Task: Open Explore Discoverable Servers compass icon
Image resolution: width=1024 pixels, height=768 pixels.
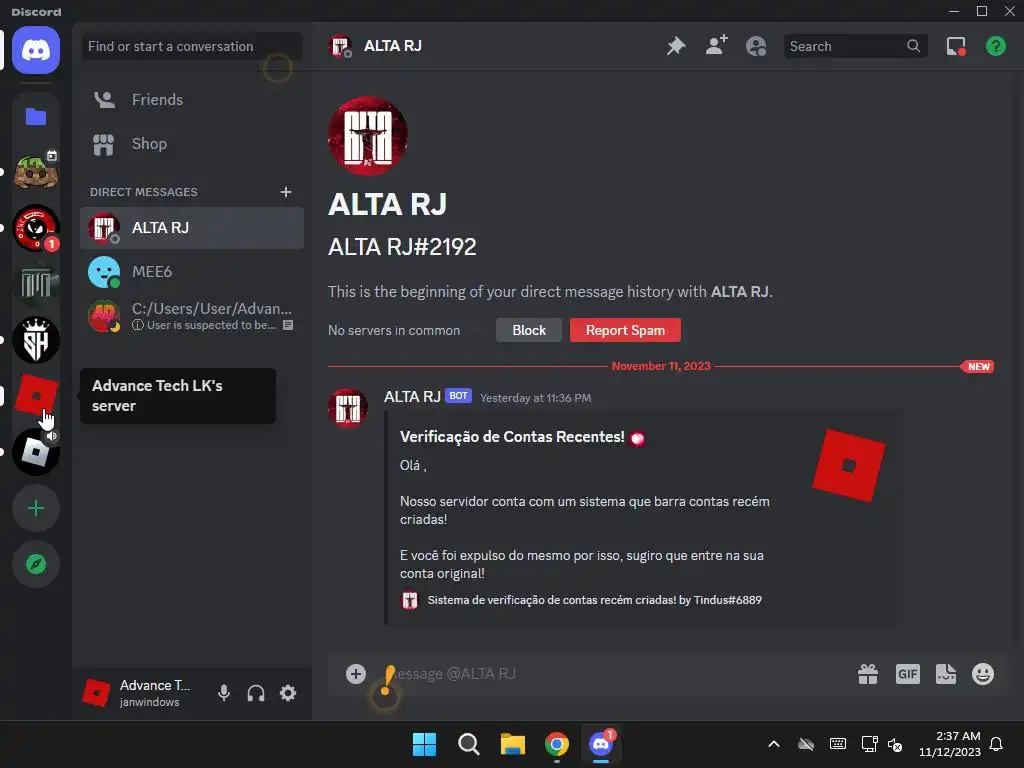Action: tap(36, 564)
